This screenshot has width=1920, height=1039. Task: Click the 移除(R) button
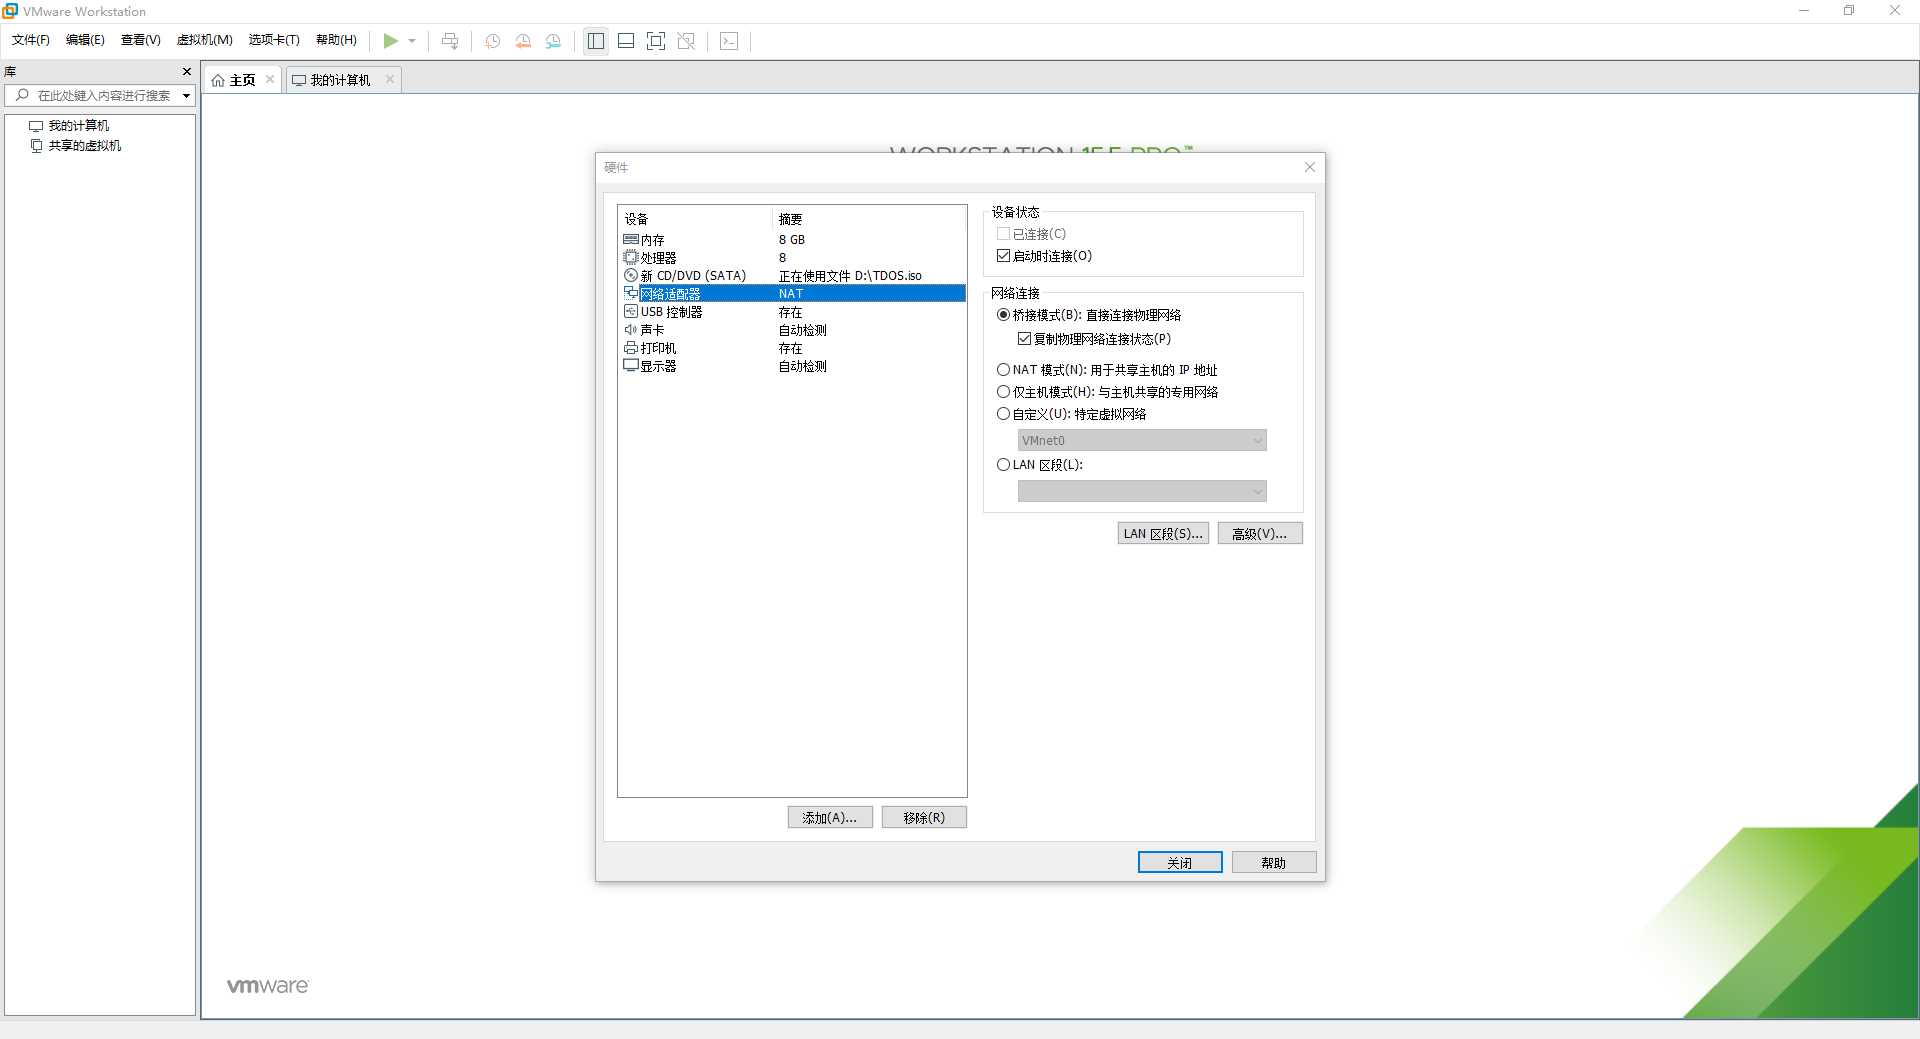(924, 818)
